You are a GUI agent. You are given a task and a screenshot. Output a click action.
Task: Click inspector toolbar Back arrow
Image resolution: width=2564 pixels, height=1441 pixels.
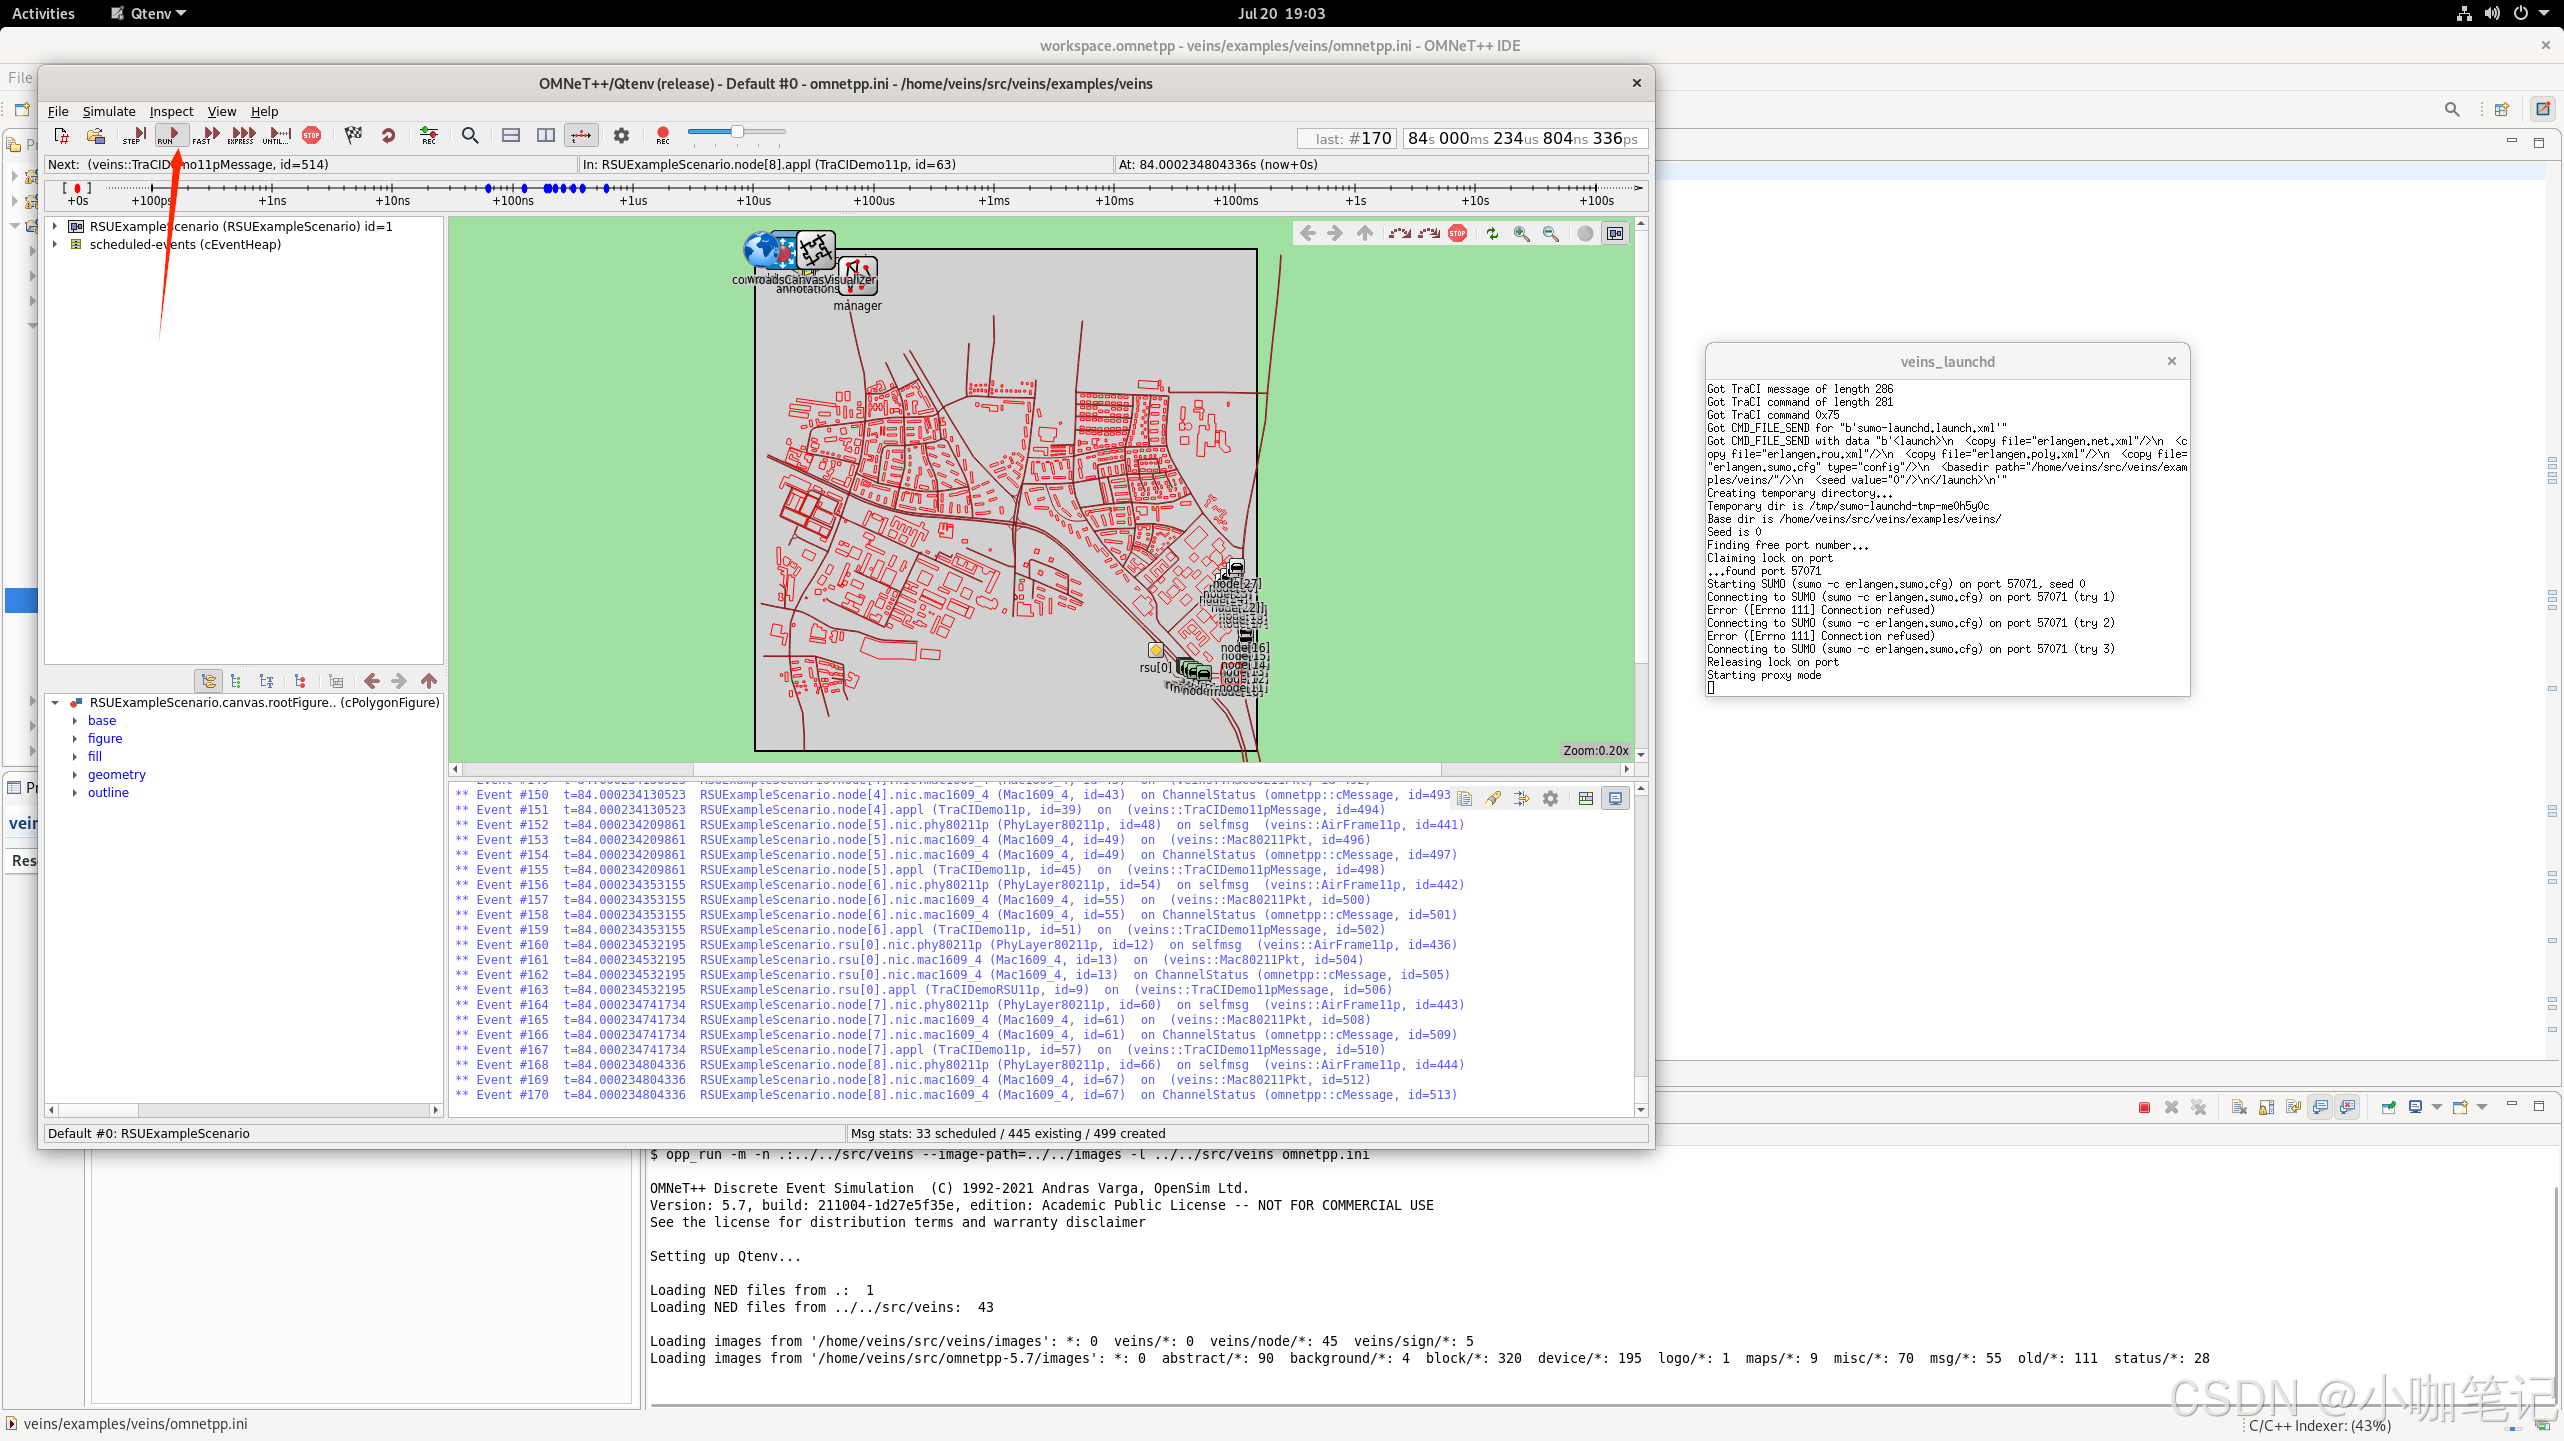click(372, 681)
